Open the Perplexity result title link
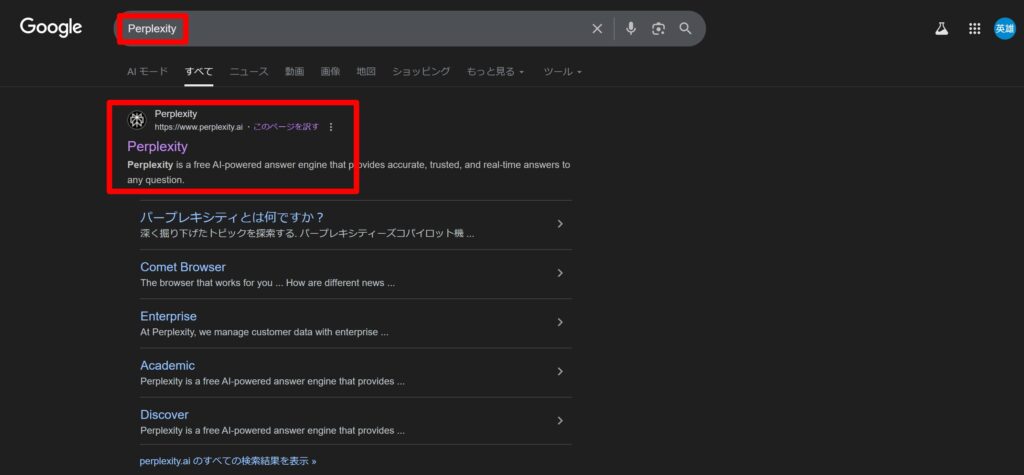 pos(157,146)
